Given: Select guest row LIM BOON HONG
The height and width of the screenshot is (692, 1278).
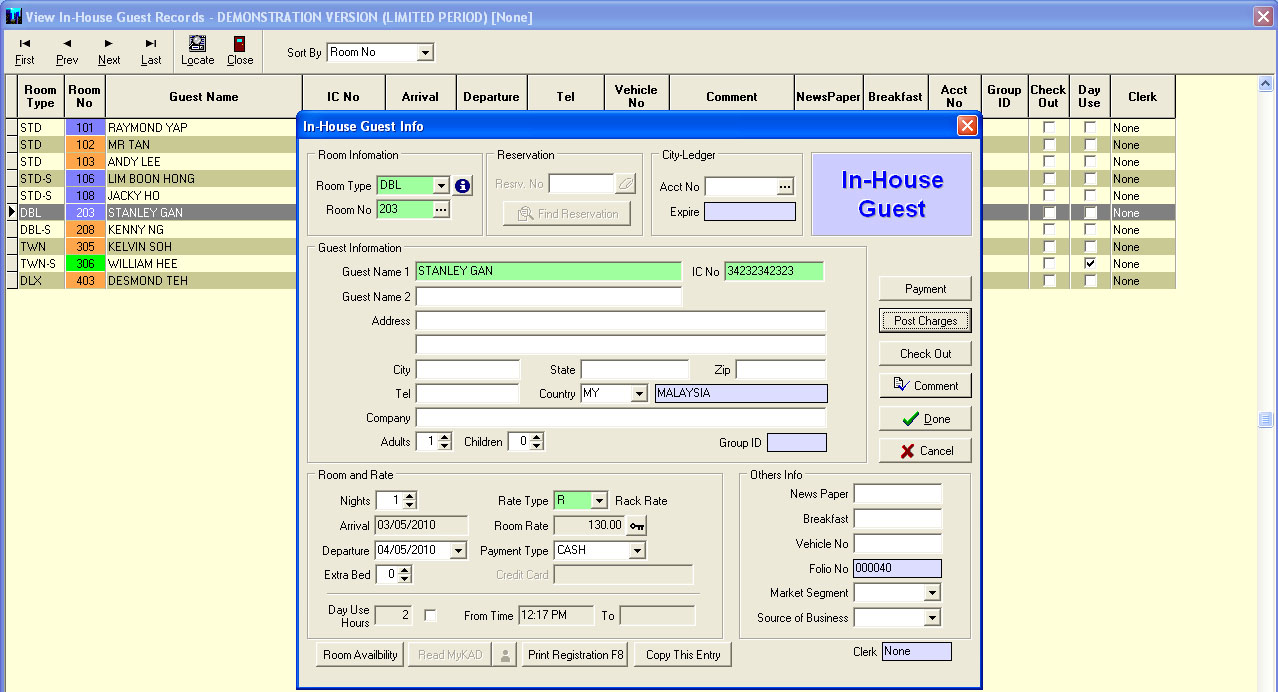Looking at the screenshot, I should (204, 179).
